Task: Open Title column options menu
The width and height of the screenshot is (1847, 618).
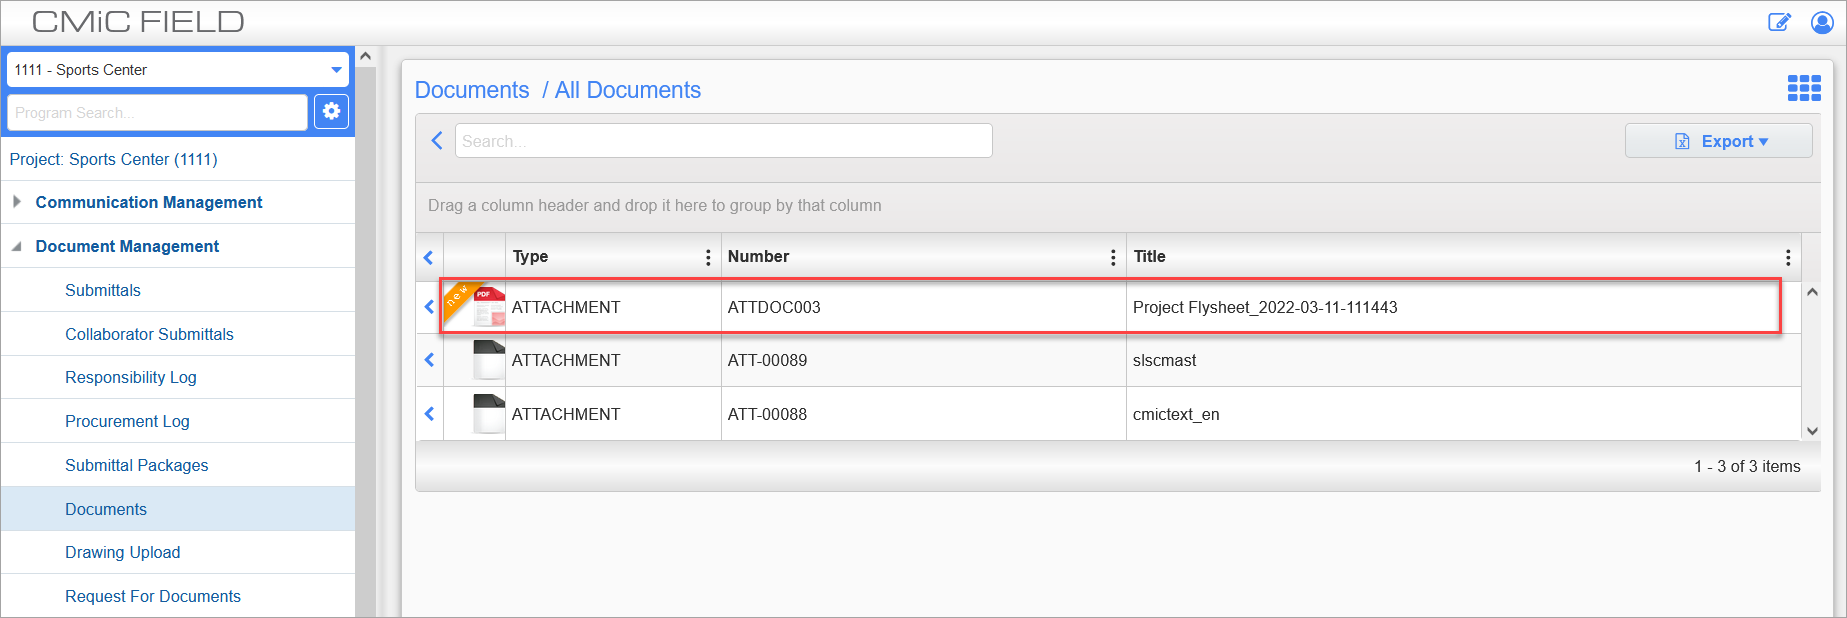Action: pyautogui.click(x=1788, y=258)
